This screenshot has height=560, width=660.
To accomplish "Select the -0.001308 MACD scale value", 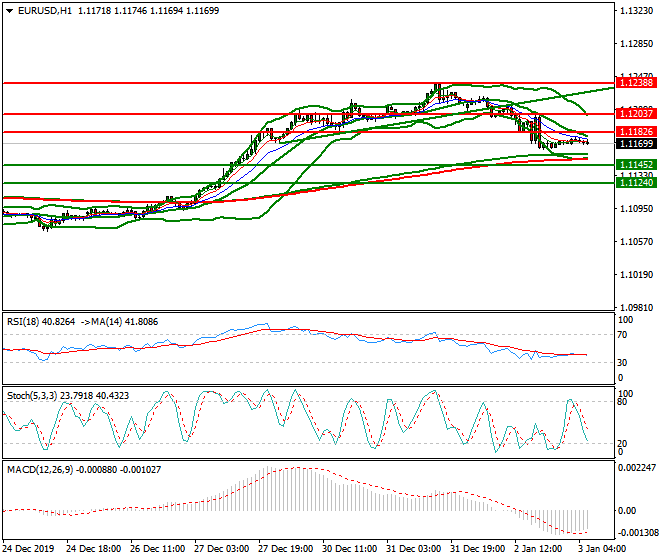I will coord(637,533).
